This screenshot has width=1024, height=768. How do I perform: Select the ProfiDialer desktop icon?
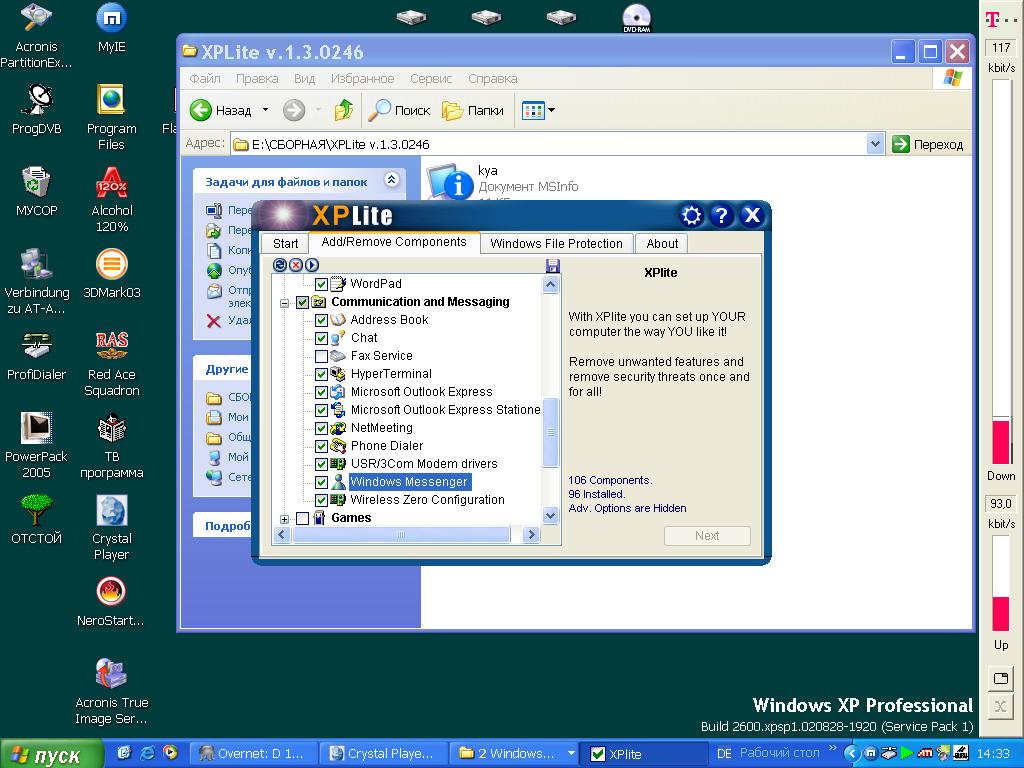[37, 355]
